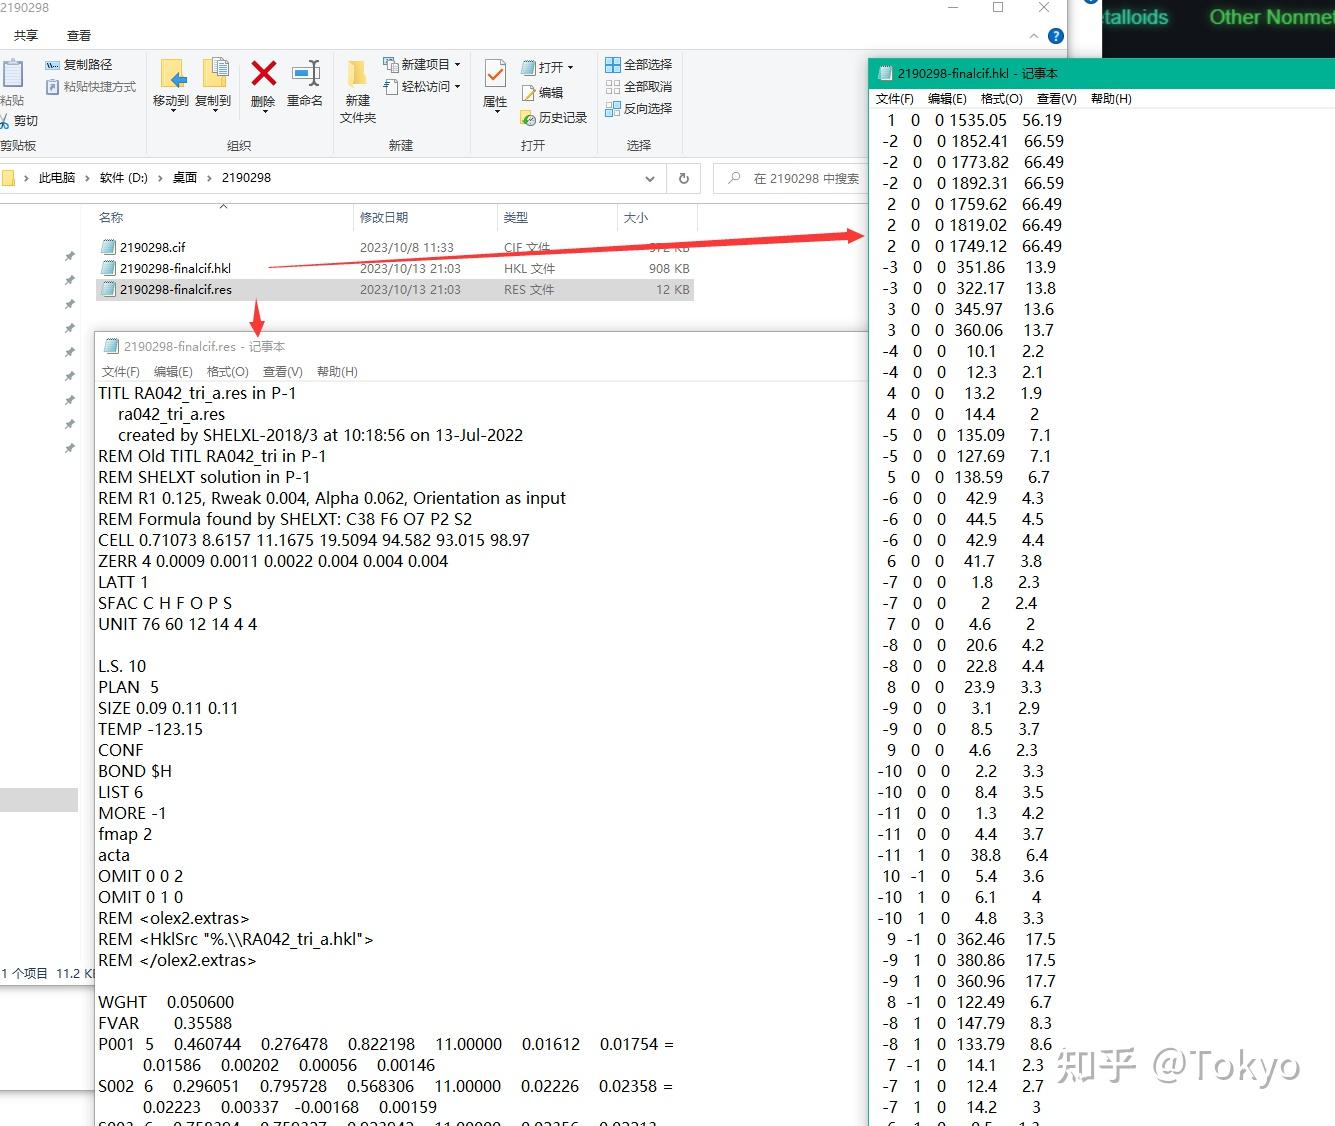Viewport: 1335px width, 1126px height.
Task: Open the Properties (属性) checkmark icon
Action: coord(495,74)
